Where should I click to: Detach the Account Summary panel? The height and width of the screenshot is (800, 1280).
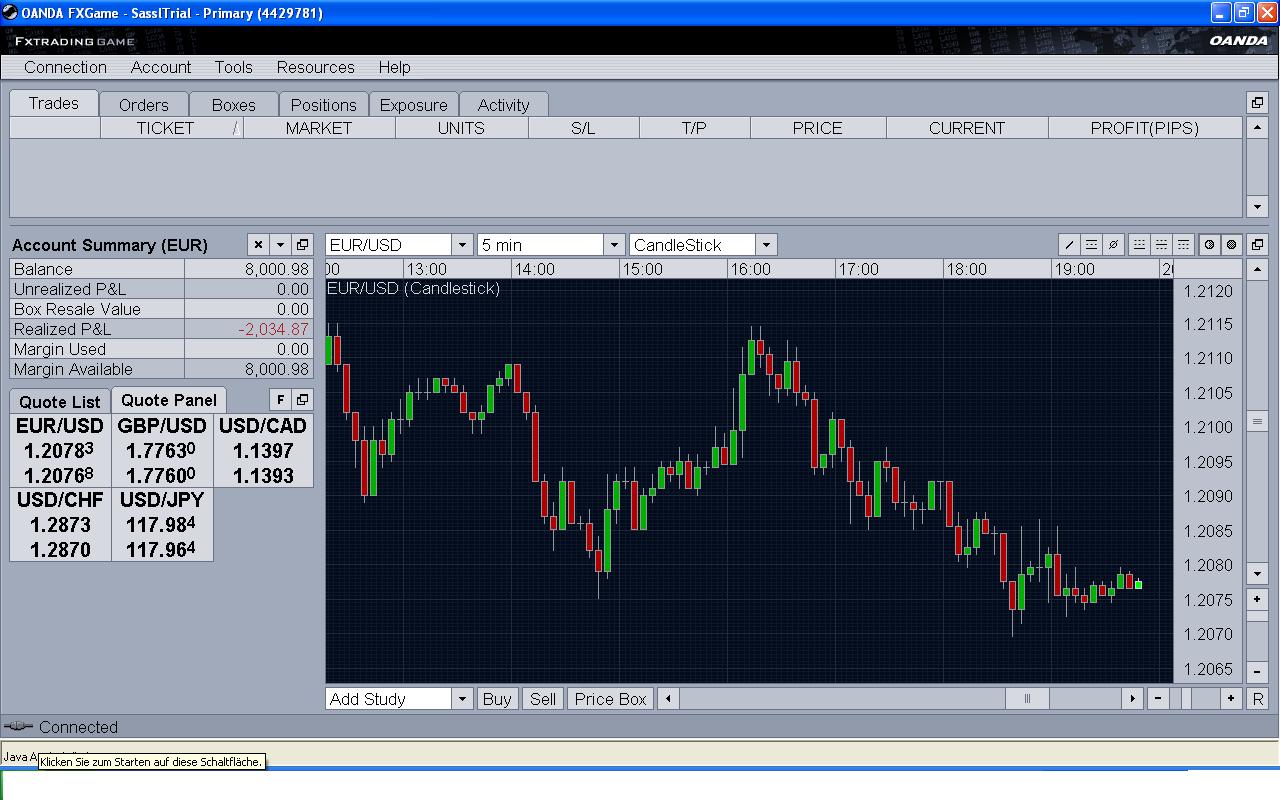click(302, 245)
